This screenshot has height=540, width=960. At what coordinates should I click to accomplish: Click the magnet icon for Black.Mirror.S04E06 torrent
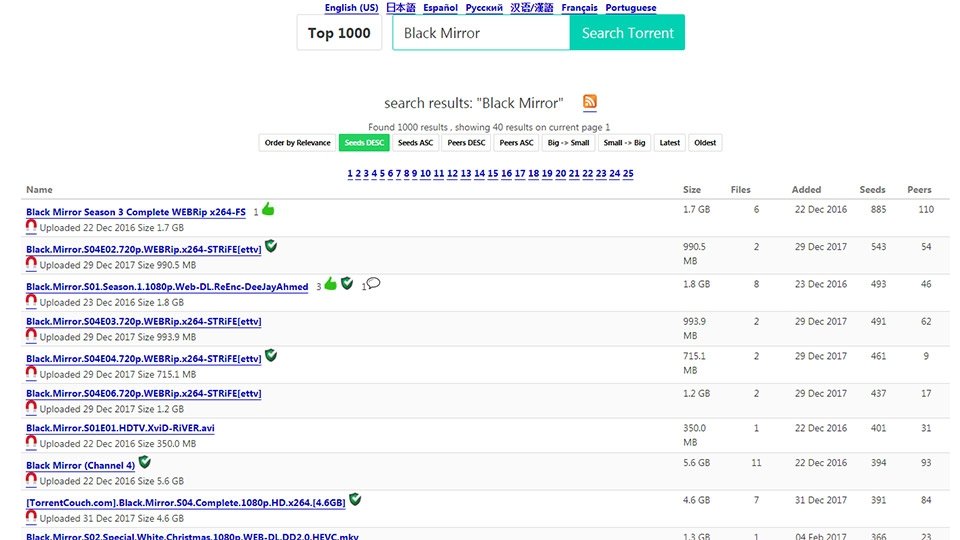(31, 407)
